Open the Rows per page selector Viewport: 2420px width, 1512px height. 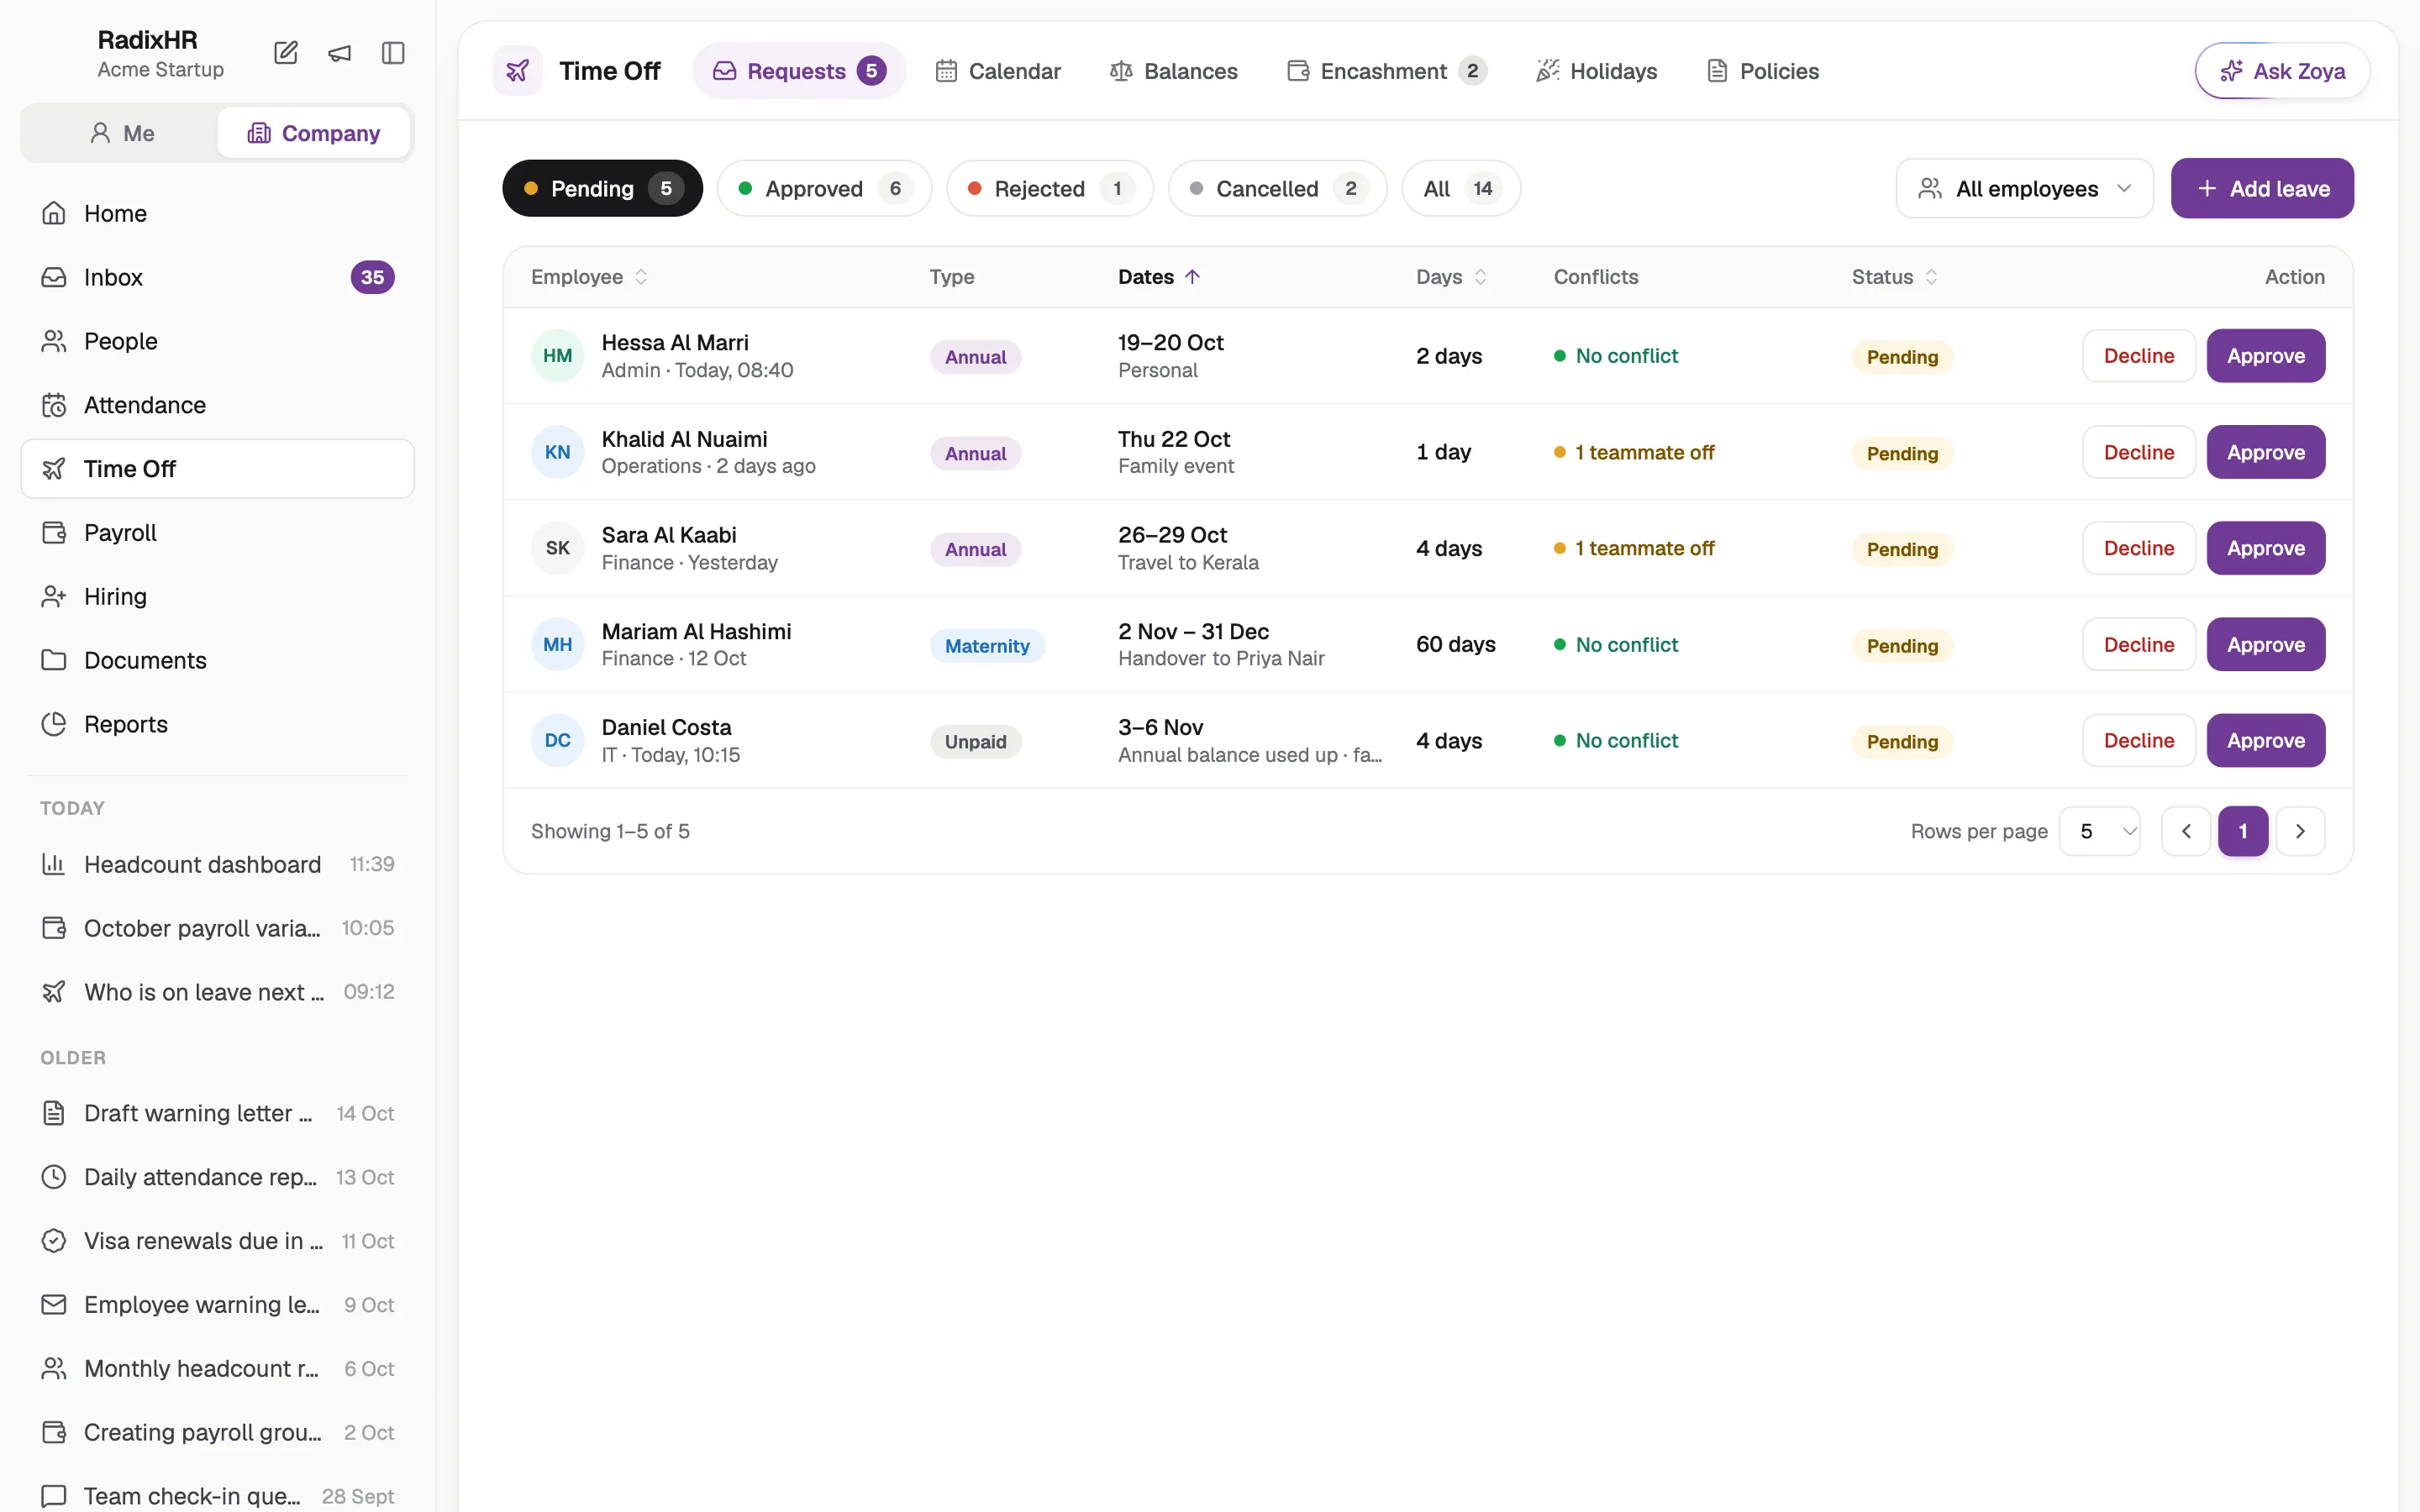pos(2100,831)
